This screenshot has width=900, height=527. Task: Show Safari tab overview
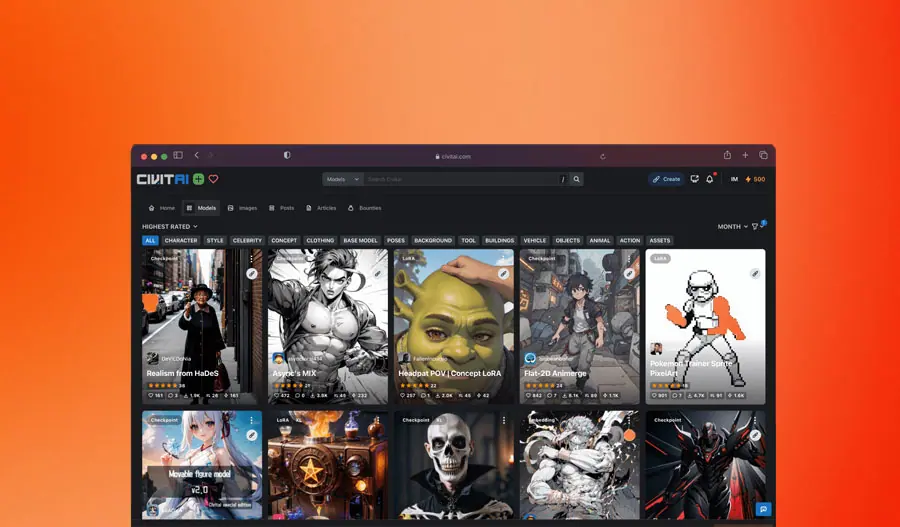pyautogui.click(x=763, y=155)
